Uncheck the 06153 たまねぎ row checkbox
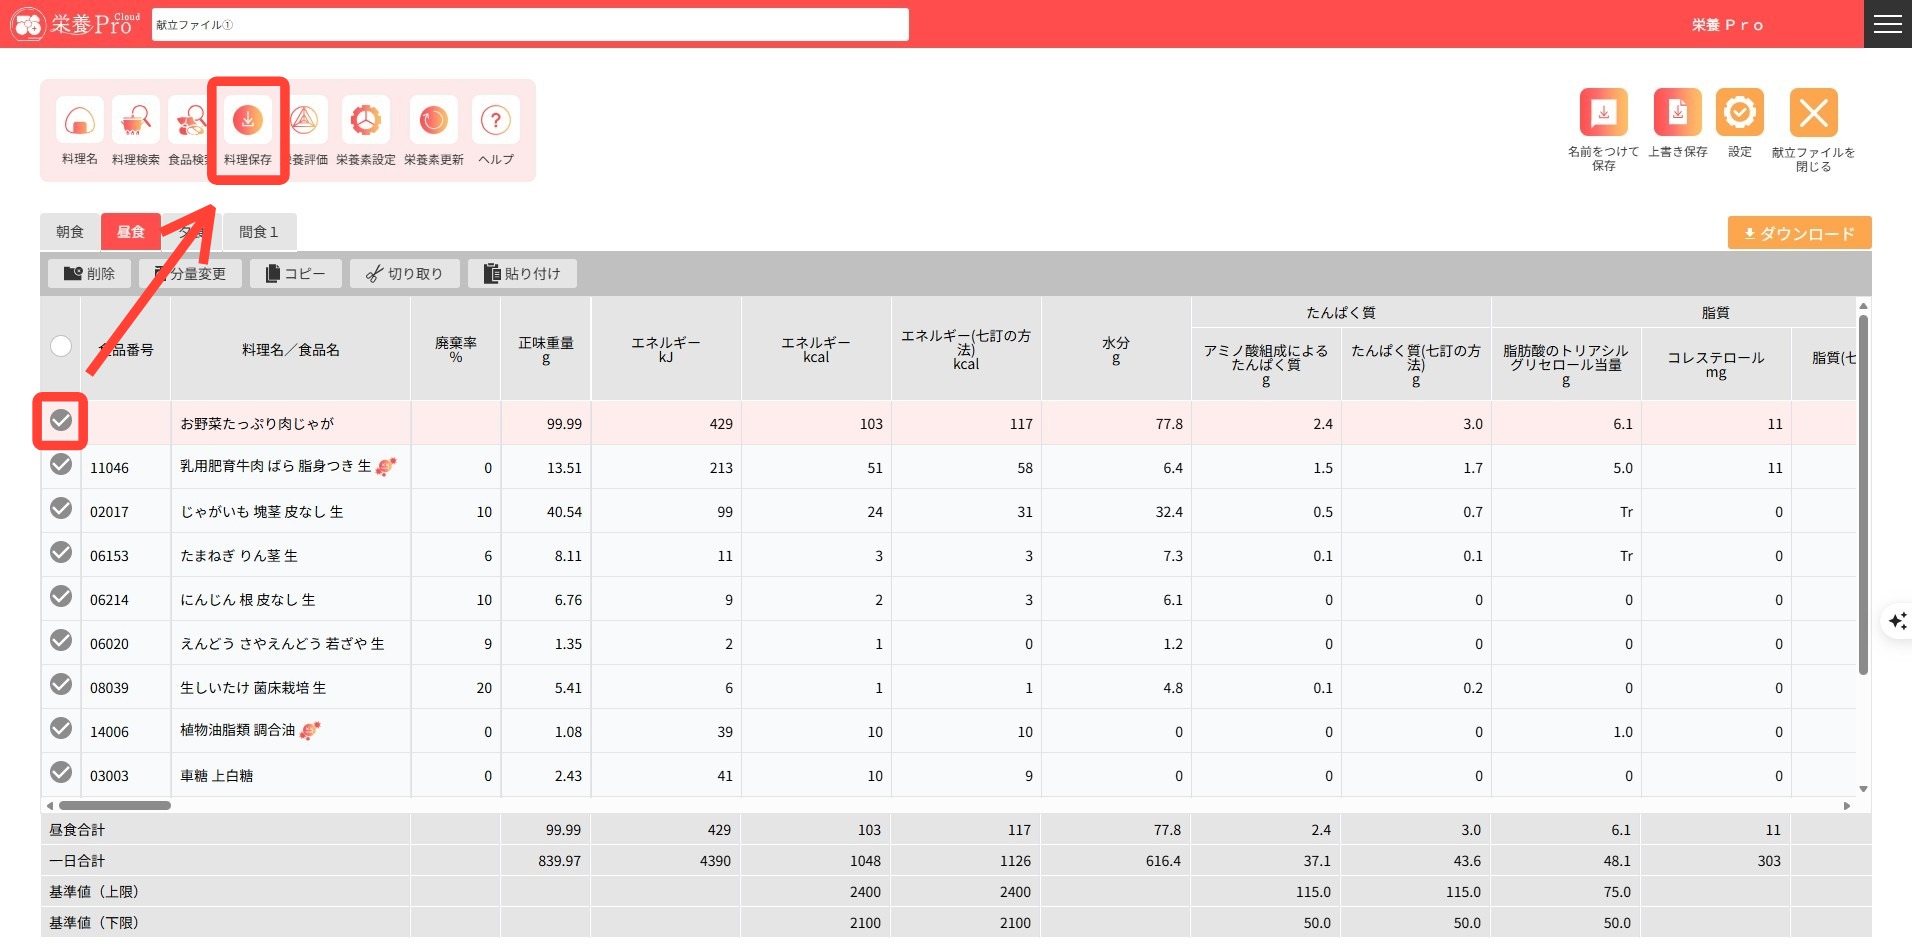Viewport: 1912px width, 948px height. pos(61,552)
